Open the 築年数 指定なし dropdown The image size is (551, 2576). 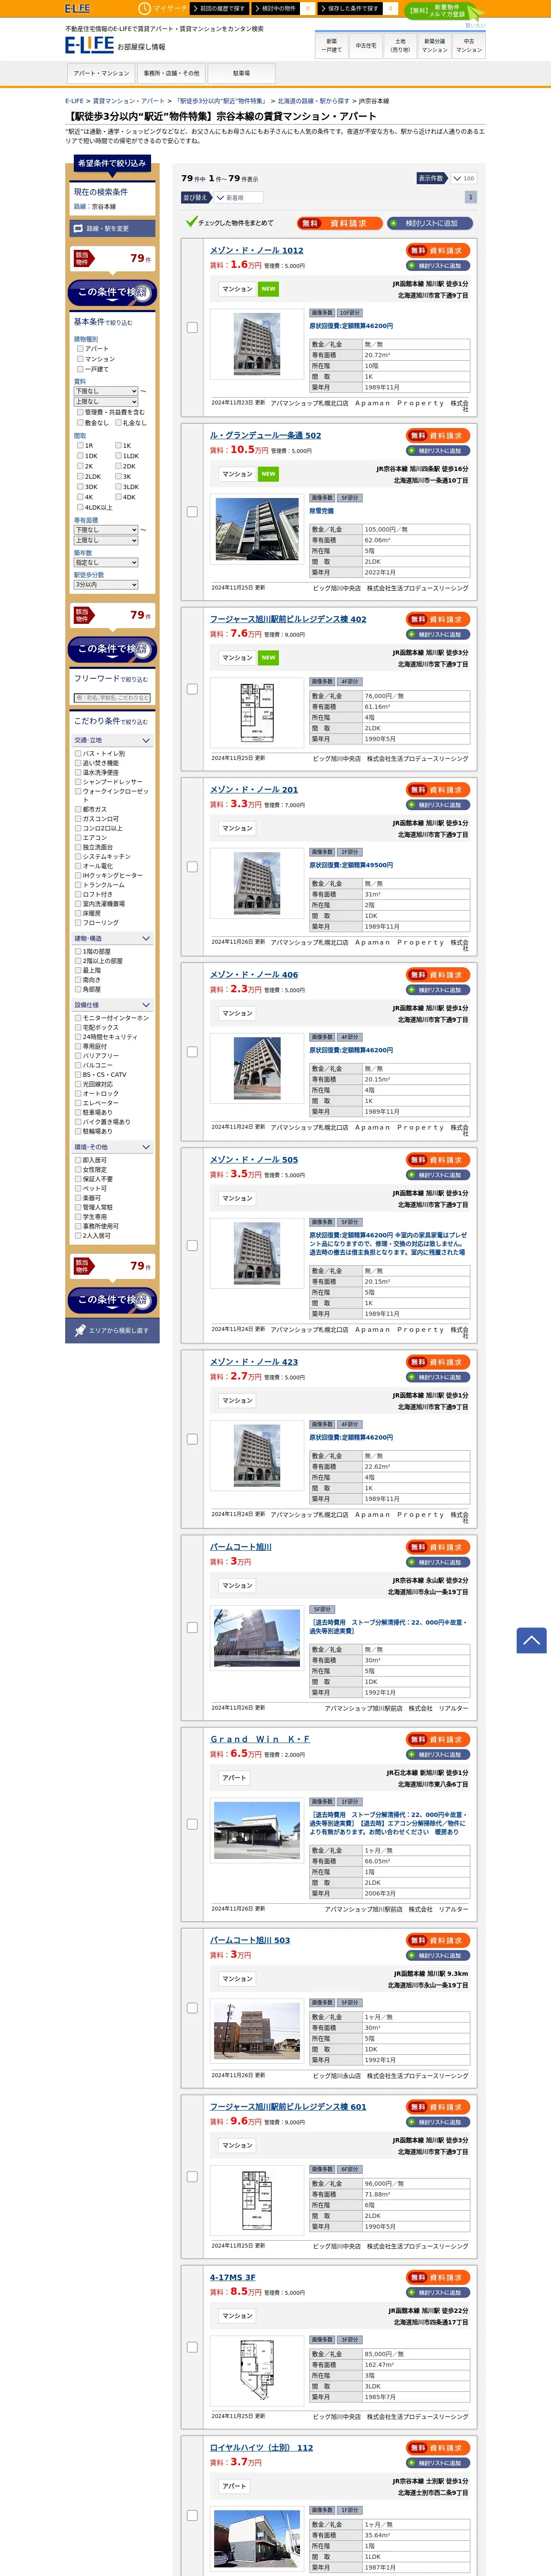(x=106, y=563)
